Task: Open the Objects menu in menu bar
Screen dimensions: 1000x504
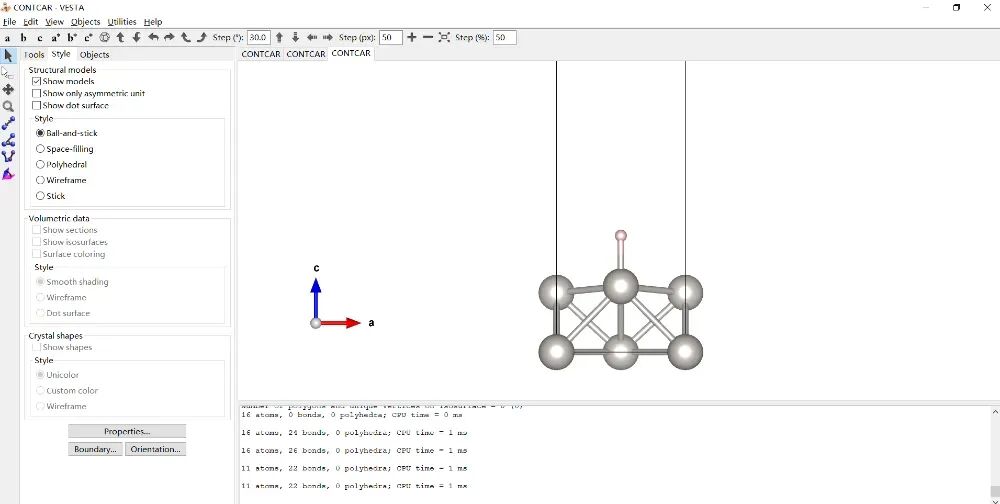Action: pyautogui.click(x=85, y=22)
